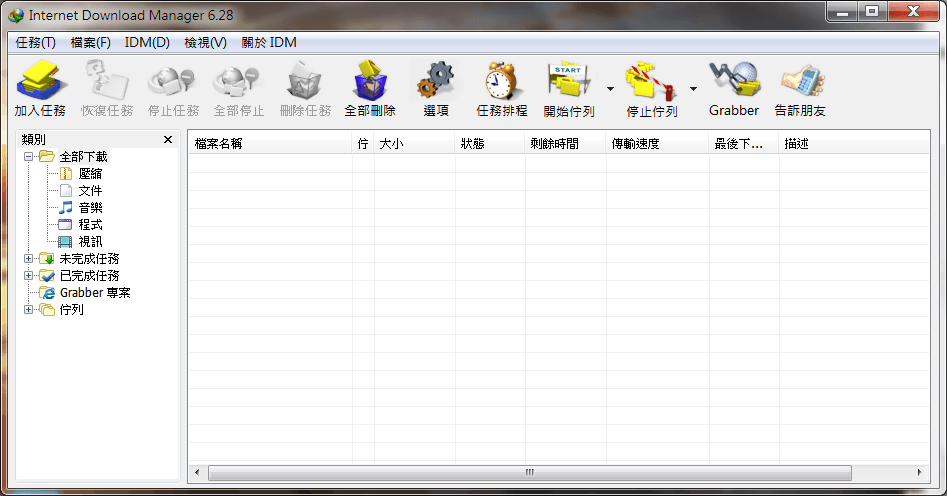The image size is (947, 496).
Task: Select the 視訊 category
Action: (90, 242)
